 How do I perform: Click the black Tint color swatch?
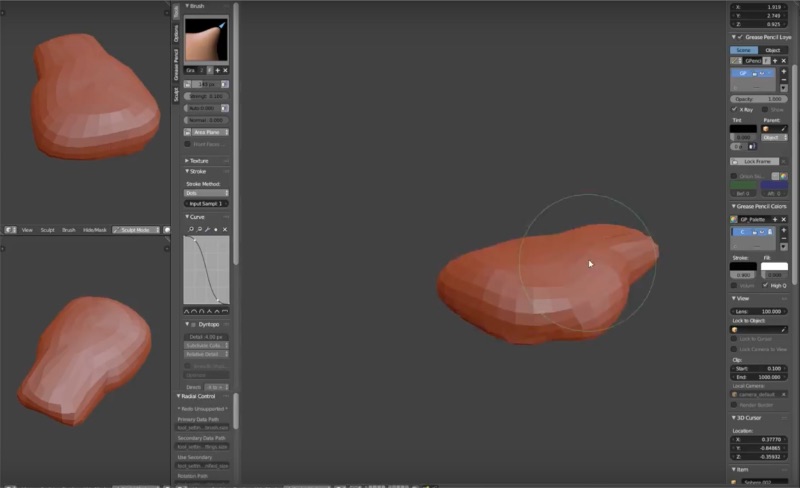click(743, 129)
